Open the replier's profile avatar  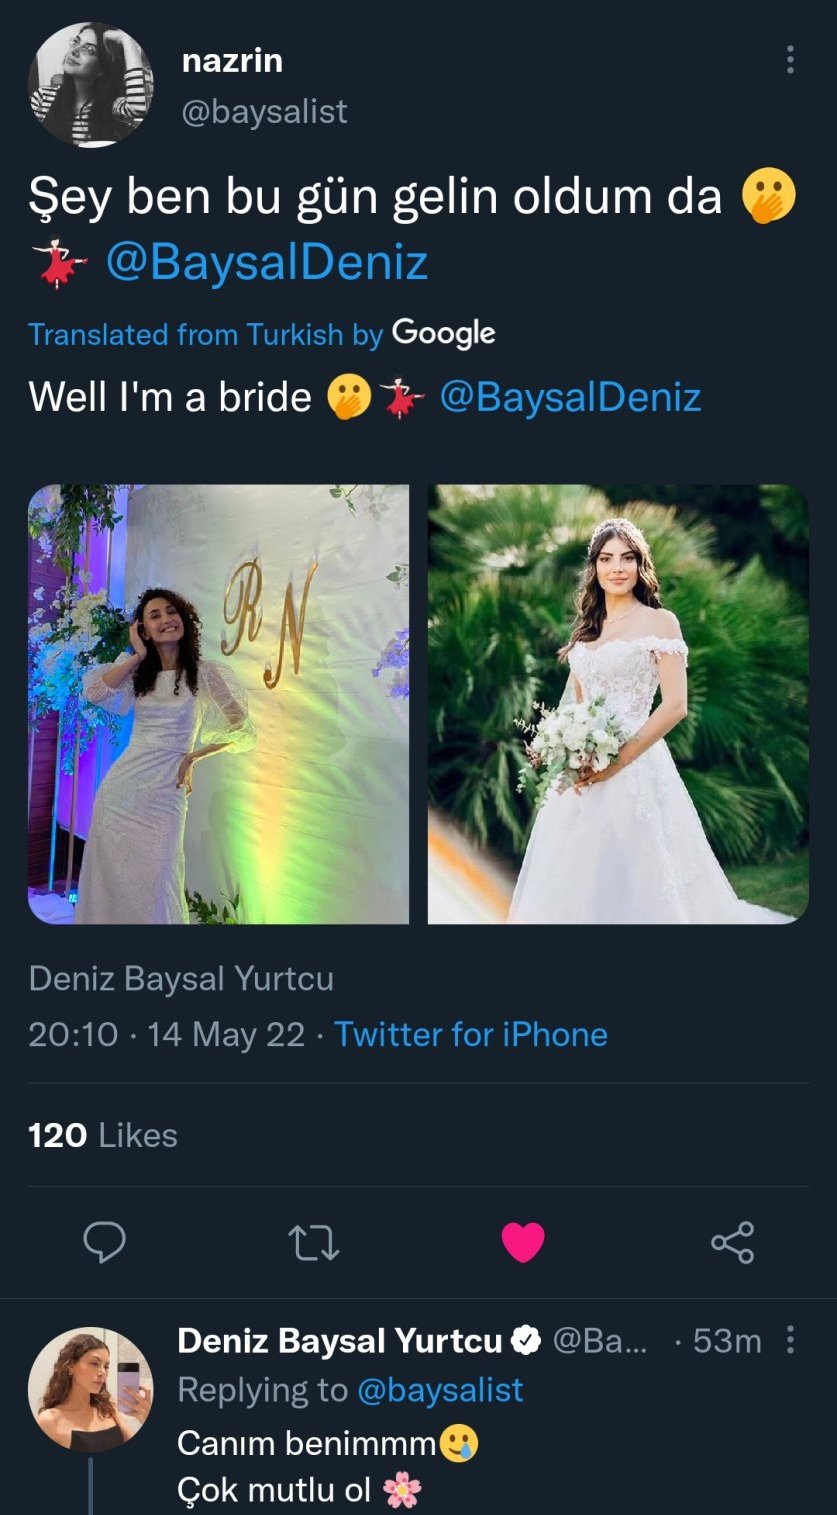click(91, 1389)
